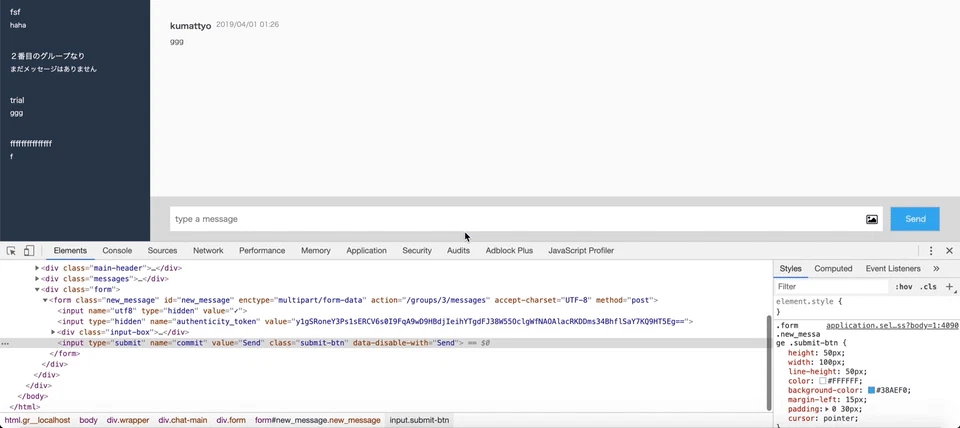The height and width of the screenshot is (428, 960).
Task: Select input.submit-btn in the breadcrumb bar
Action: pyautogui.click(x=419, y=420)
